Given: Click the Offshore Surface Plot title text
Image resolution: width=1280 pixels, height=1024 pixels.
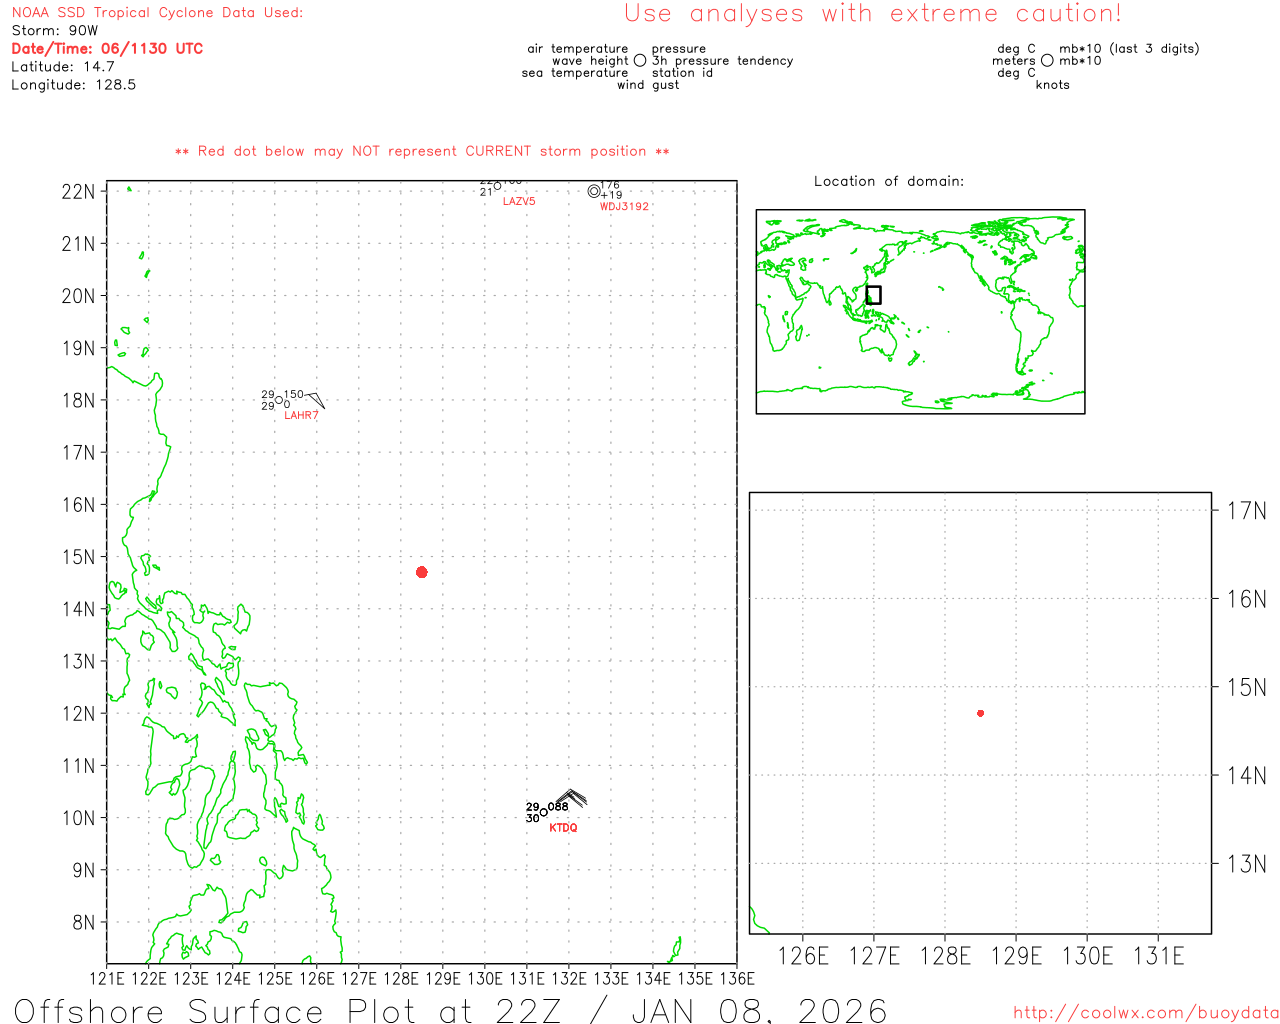Looking at the screenshot, I should pos(450,1010).
